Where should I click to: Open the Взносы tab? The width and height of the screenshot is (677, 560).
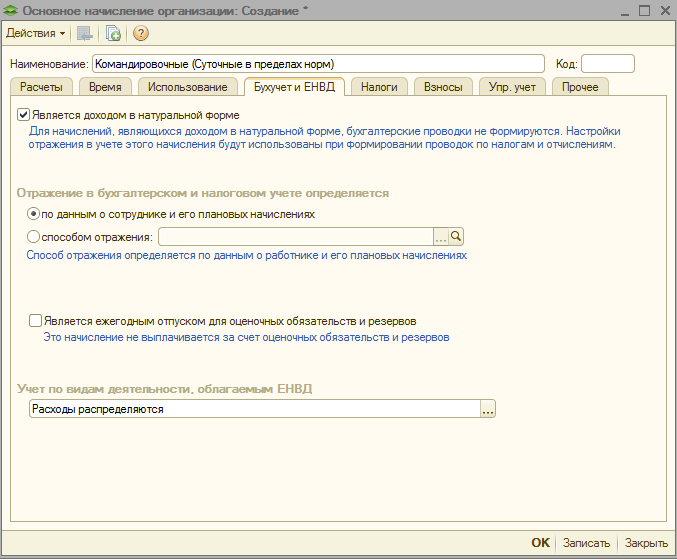click(x=443, y=87)
